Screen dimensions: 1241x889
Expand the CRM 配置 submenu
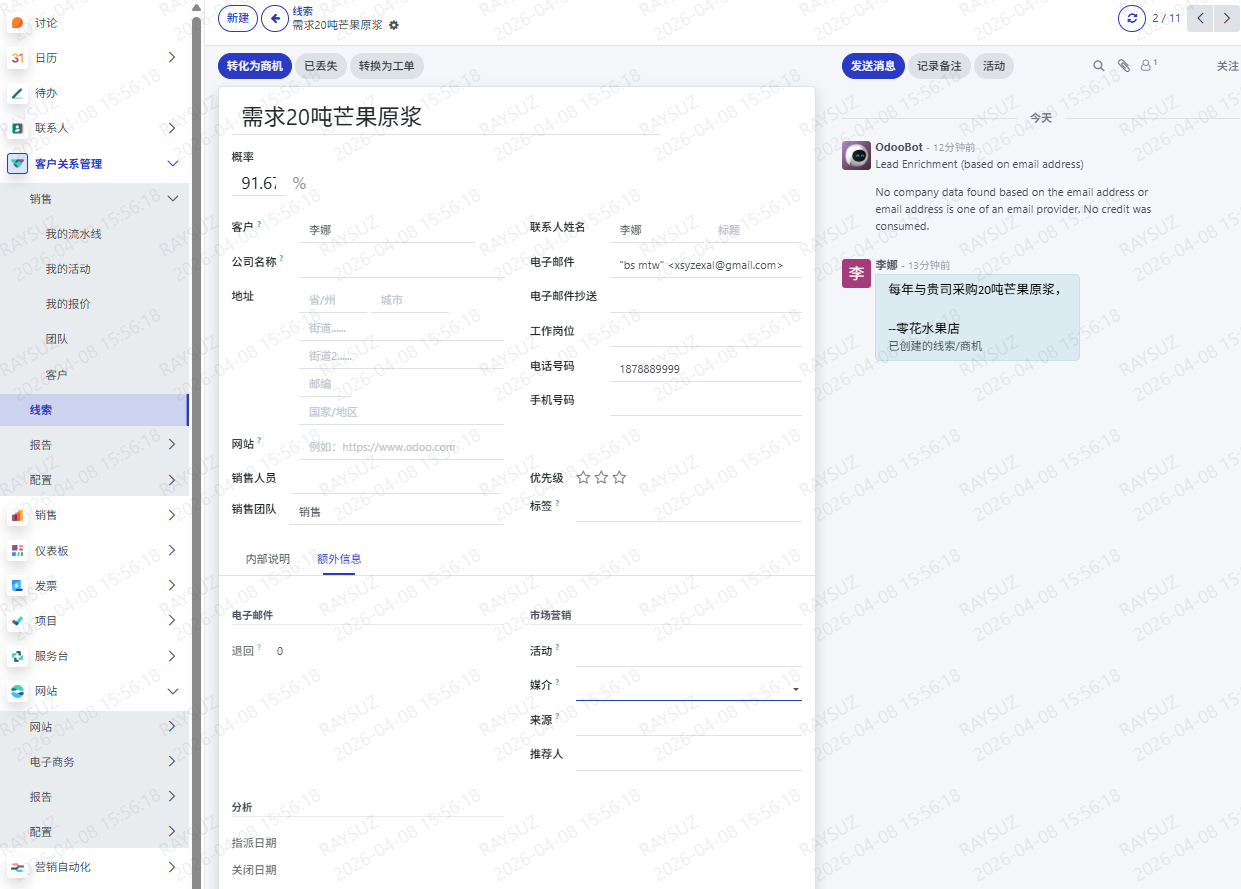coord(172,480)
